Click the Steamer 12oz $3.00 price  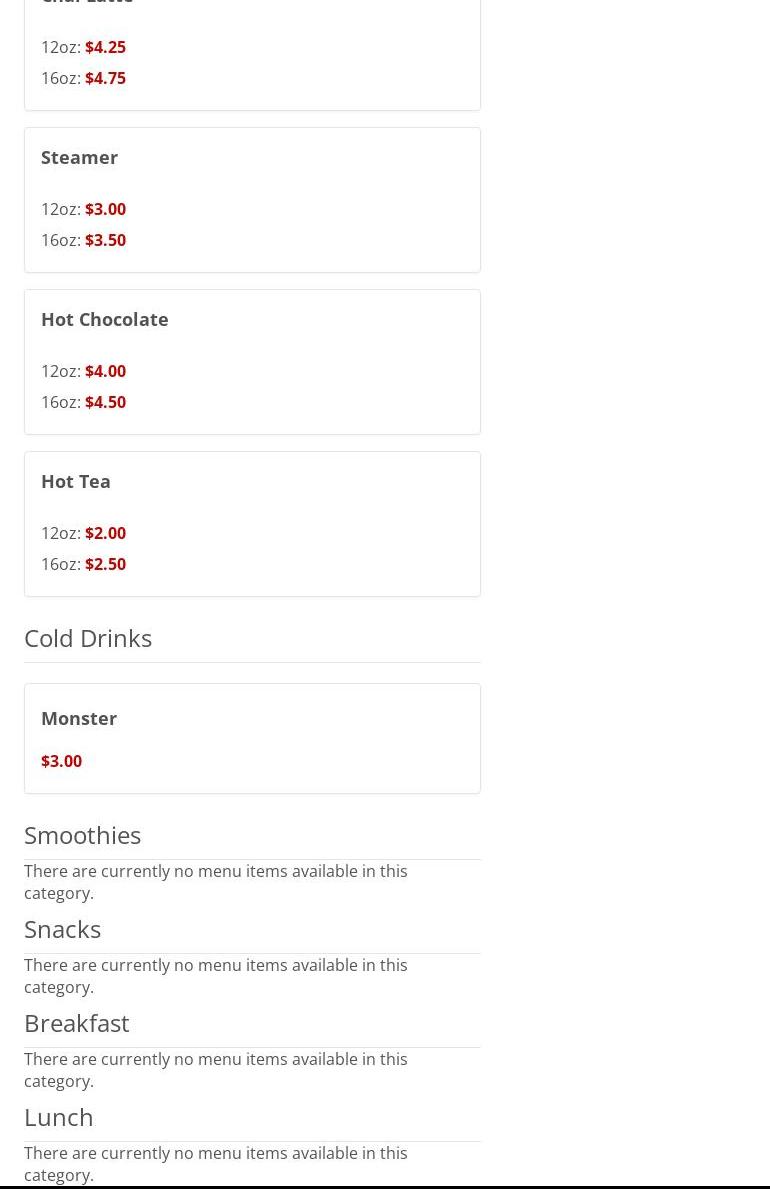tap(105, 209)
